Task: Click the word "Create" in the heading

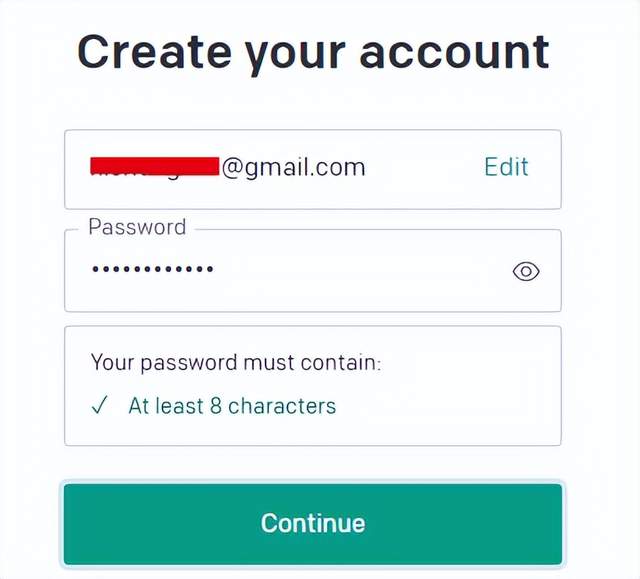Action: pyautogui.click(x=151, y=51)
